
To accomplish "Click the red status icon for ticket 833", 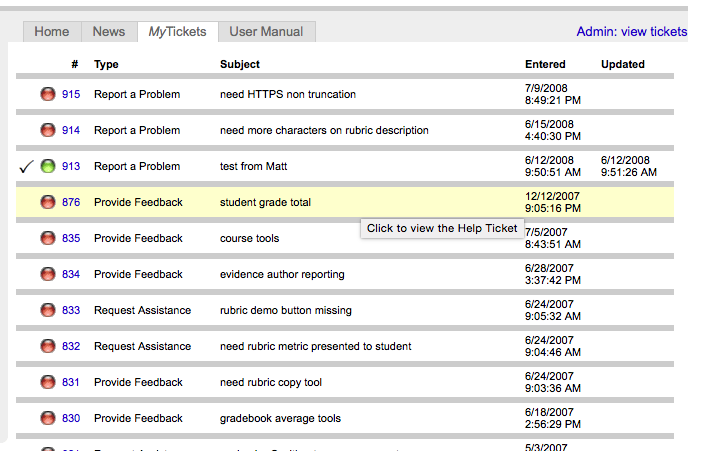I will [47, 310].
